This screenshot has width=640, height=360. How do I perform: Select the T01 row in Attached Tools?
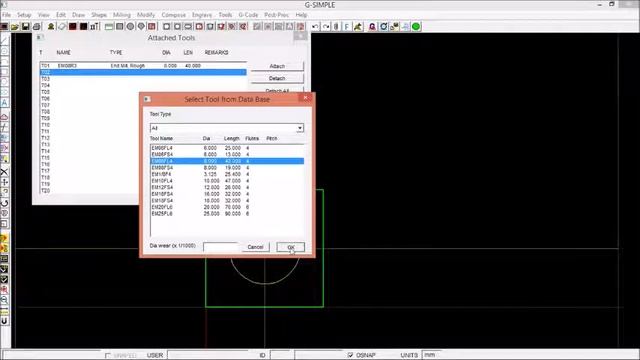(143, 66)
